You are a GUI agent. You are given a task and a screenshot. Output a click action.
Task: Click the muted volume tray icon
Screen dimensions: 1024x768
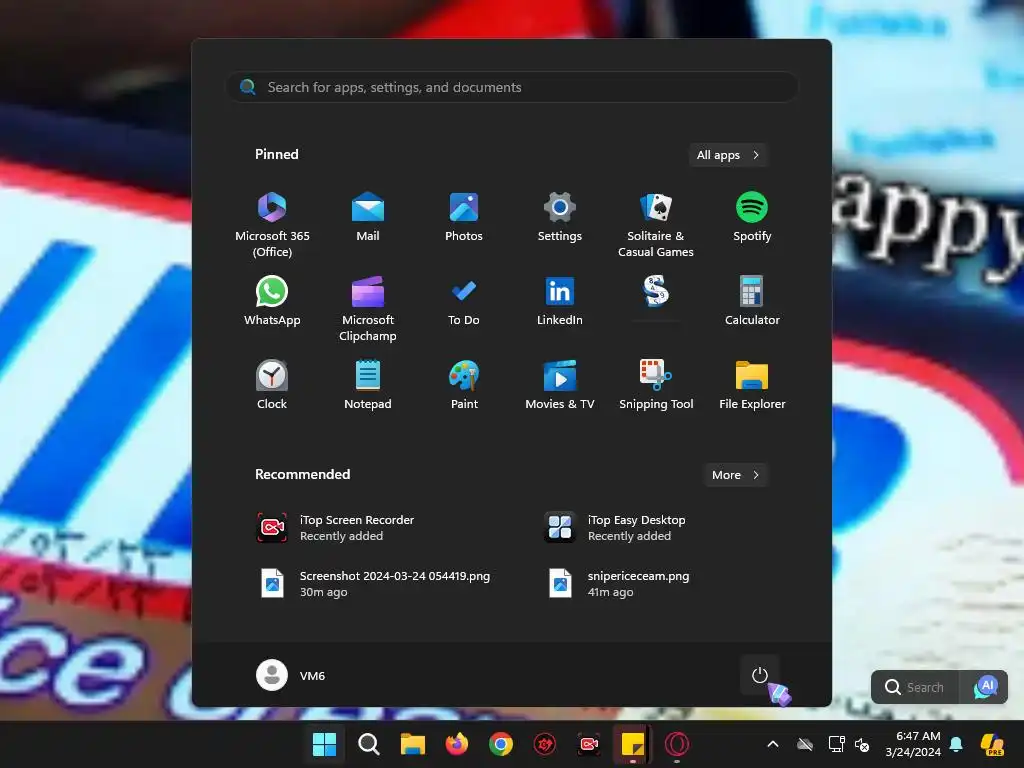862,744
